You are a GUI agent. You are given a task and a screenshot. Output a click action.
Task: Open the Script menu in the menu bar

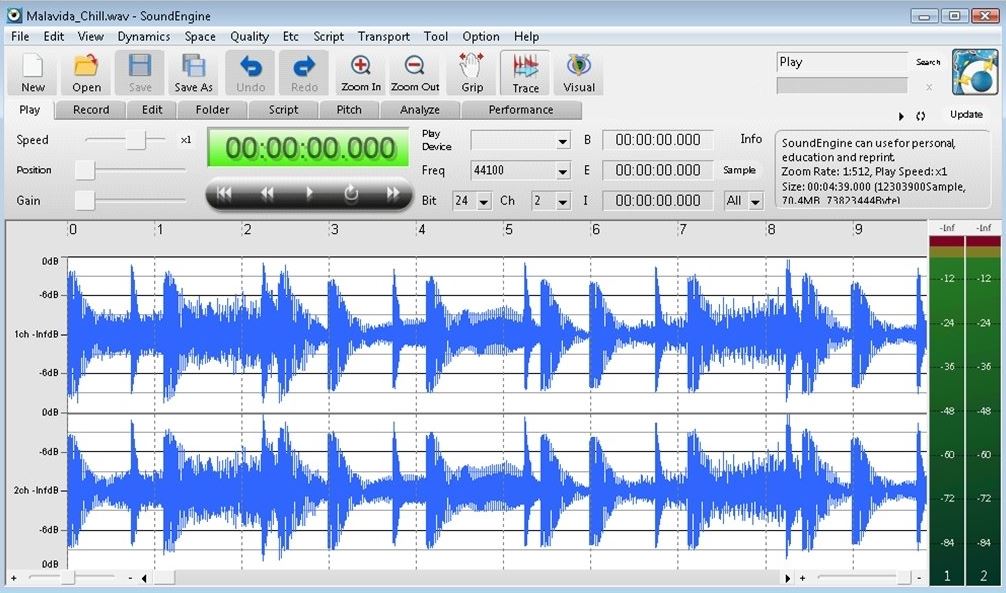[x=328, y=37]
